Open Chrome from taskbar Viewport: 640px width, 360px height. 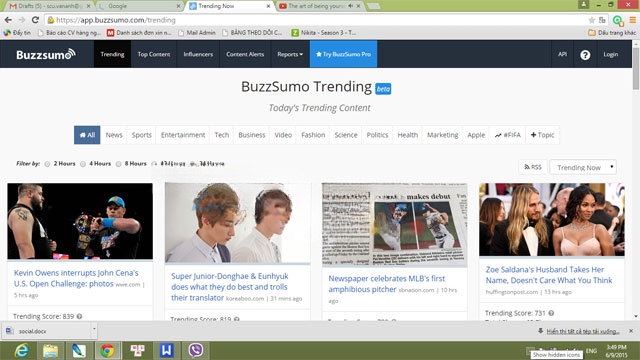click(107, 351)
